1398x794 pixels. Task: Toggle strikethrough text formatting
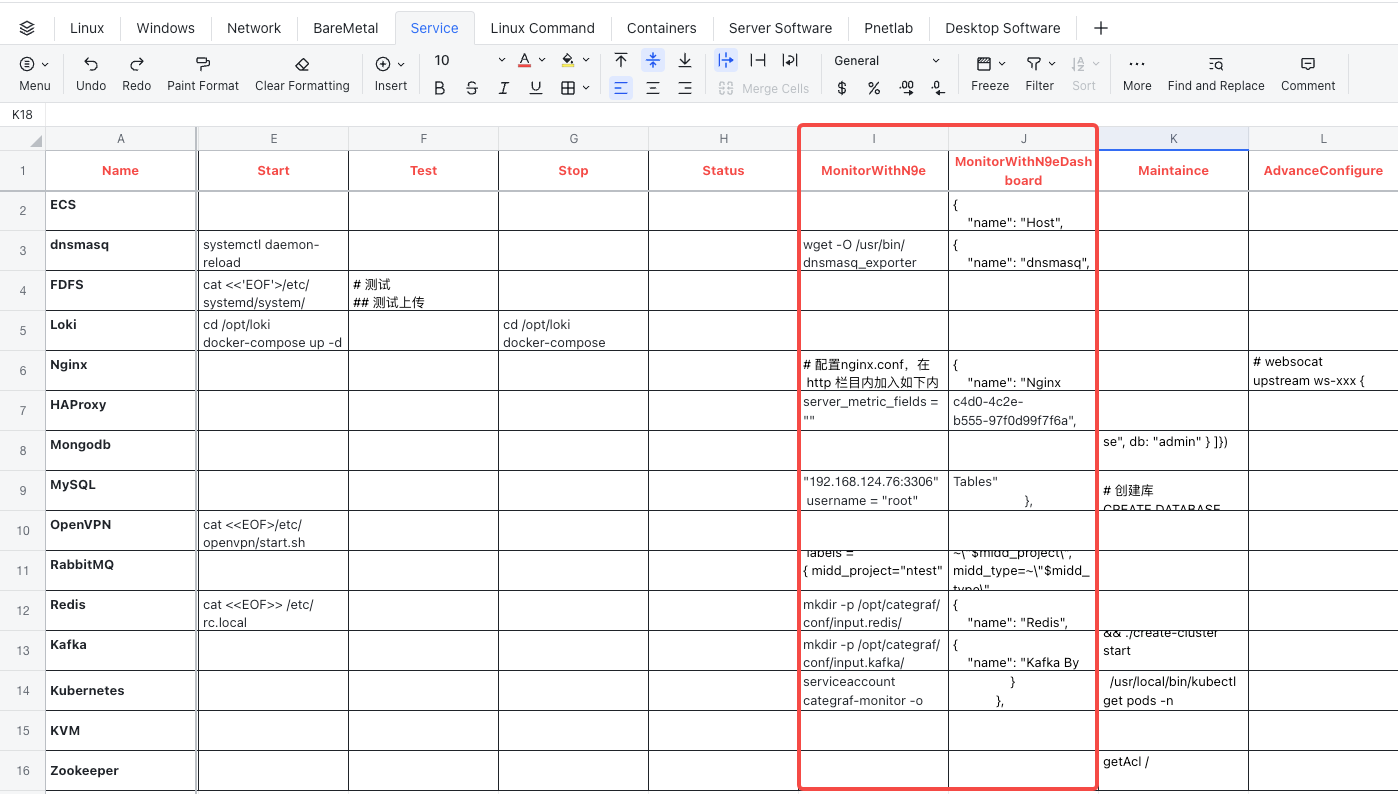click(x=472, y=88)
